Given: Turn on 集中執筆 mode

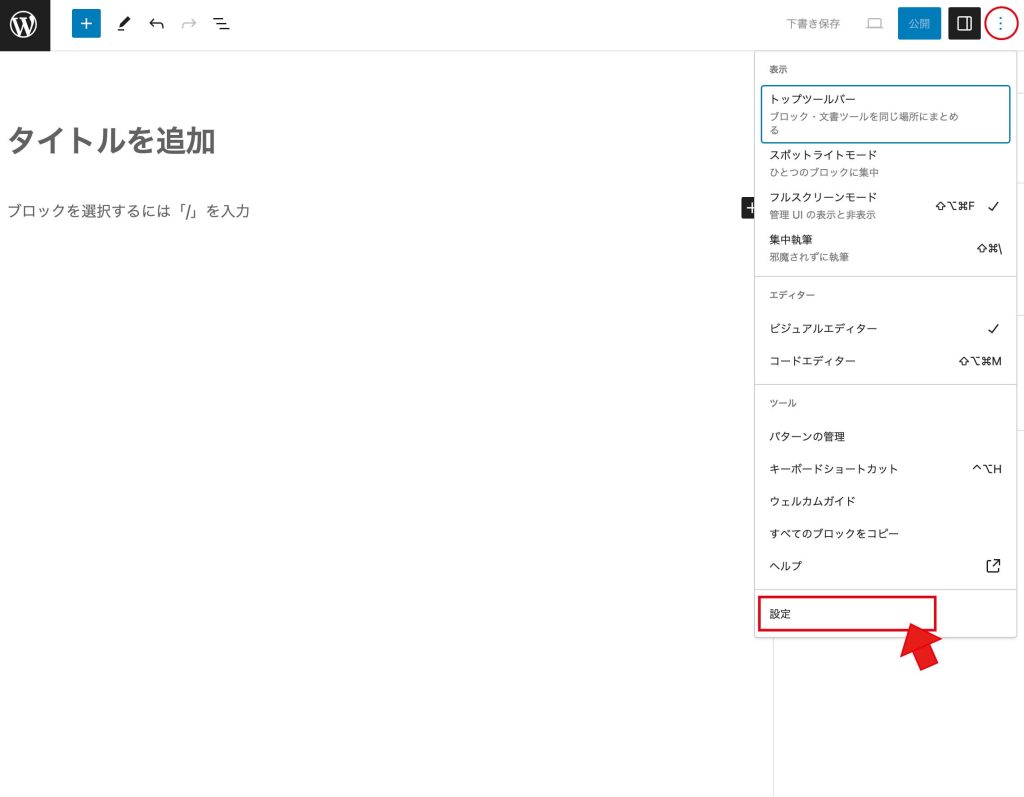Looking at the screenshot, I should click(x=885, y=248).
